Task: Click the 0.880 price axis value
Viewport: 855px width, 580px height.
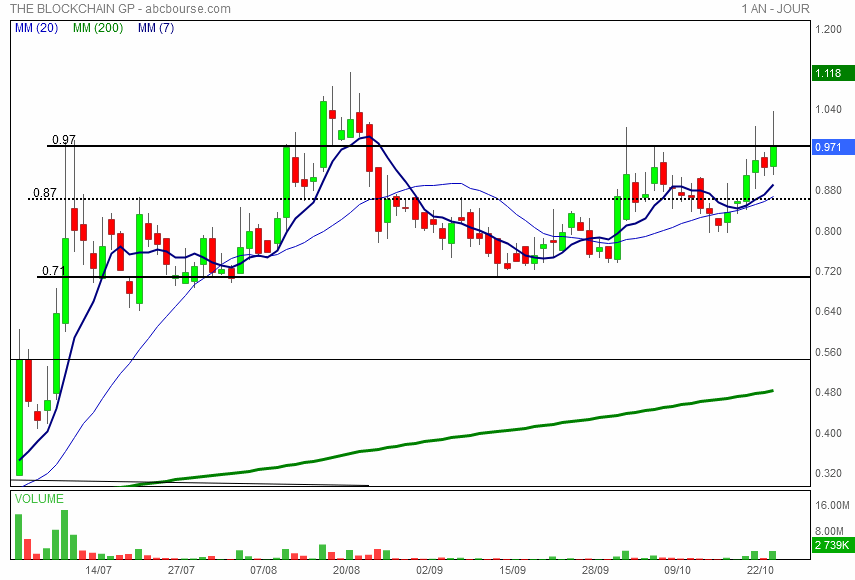Action: (829, 190)
